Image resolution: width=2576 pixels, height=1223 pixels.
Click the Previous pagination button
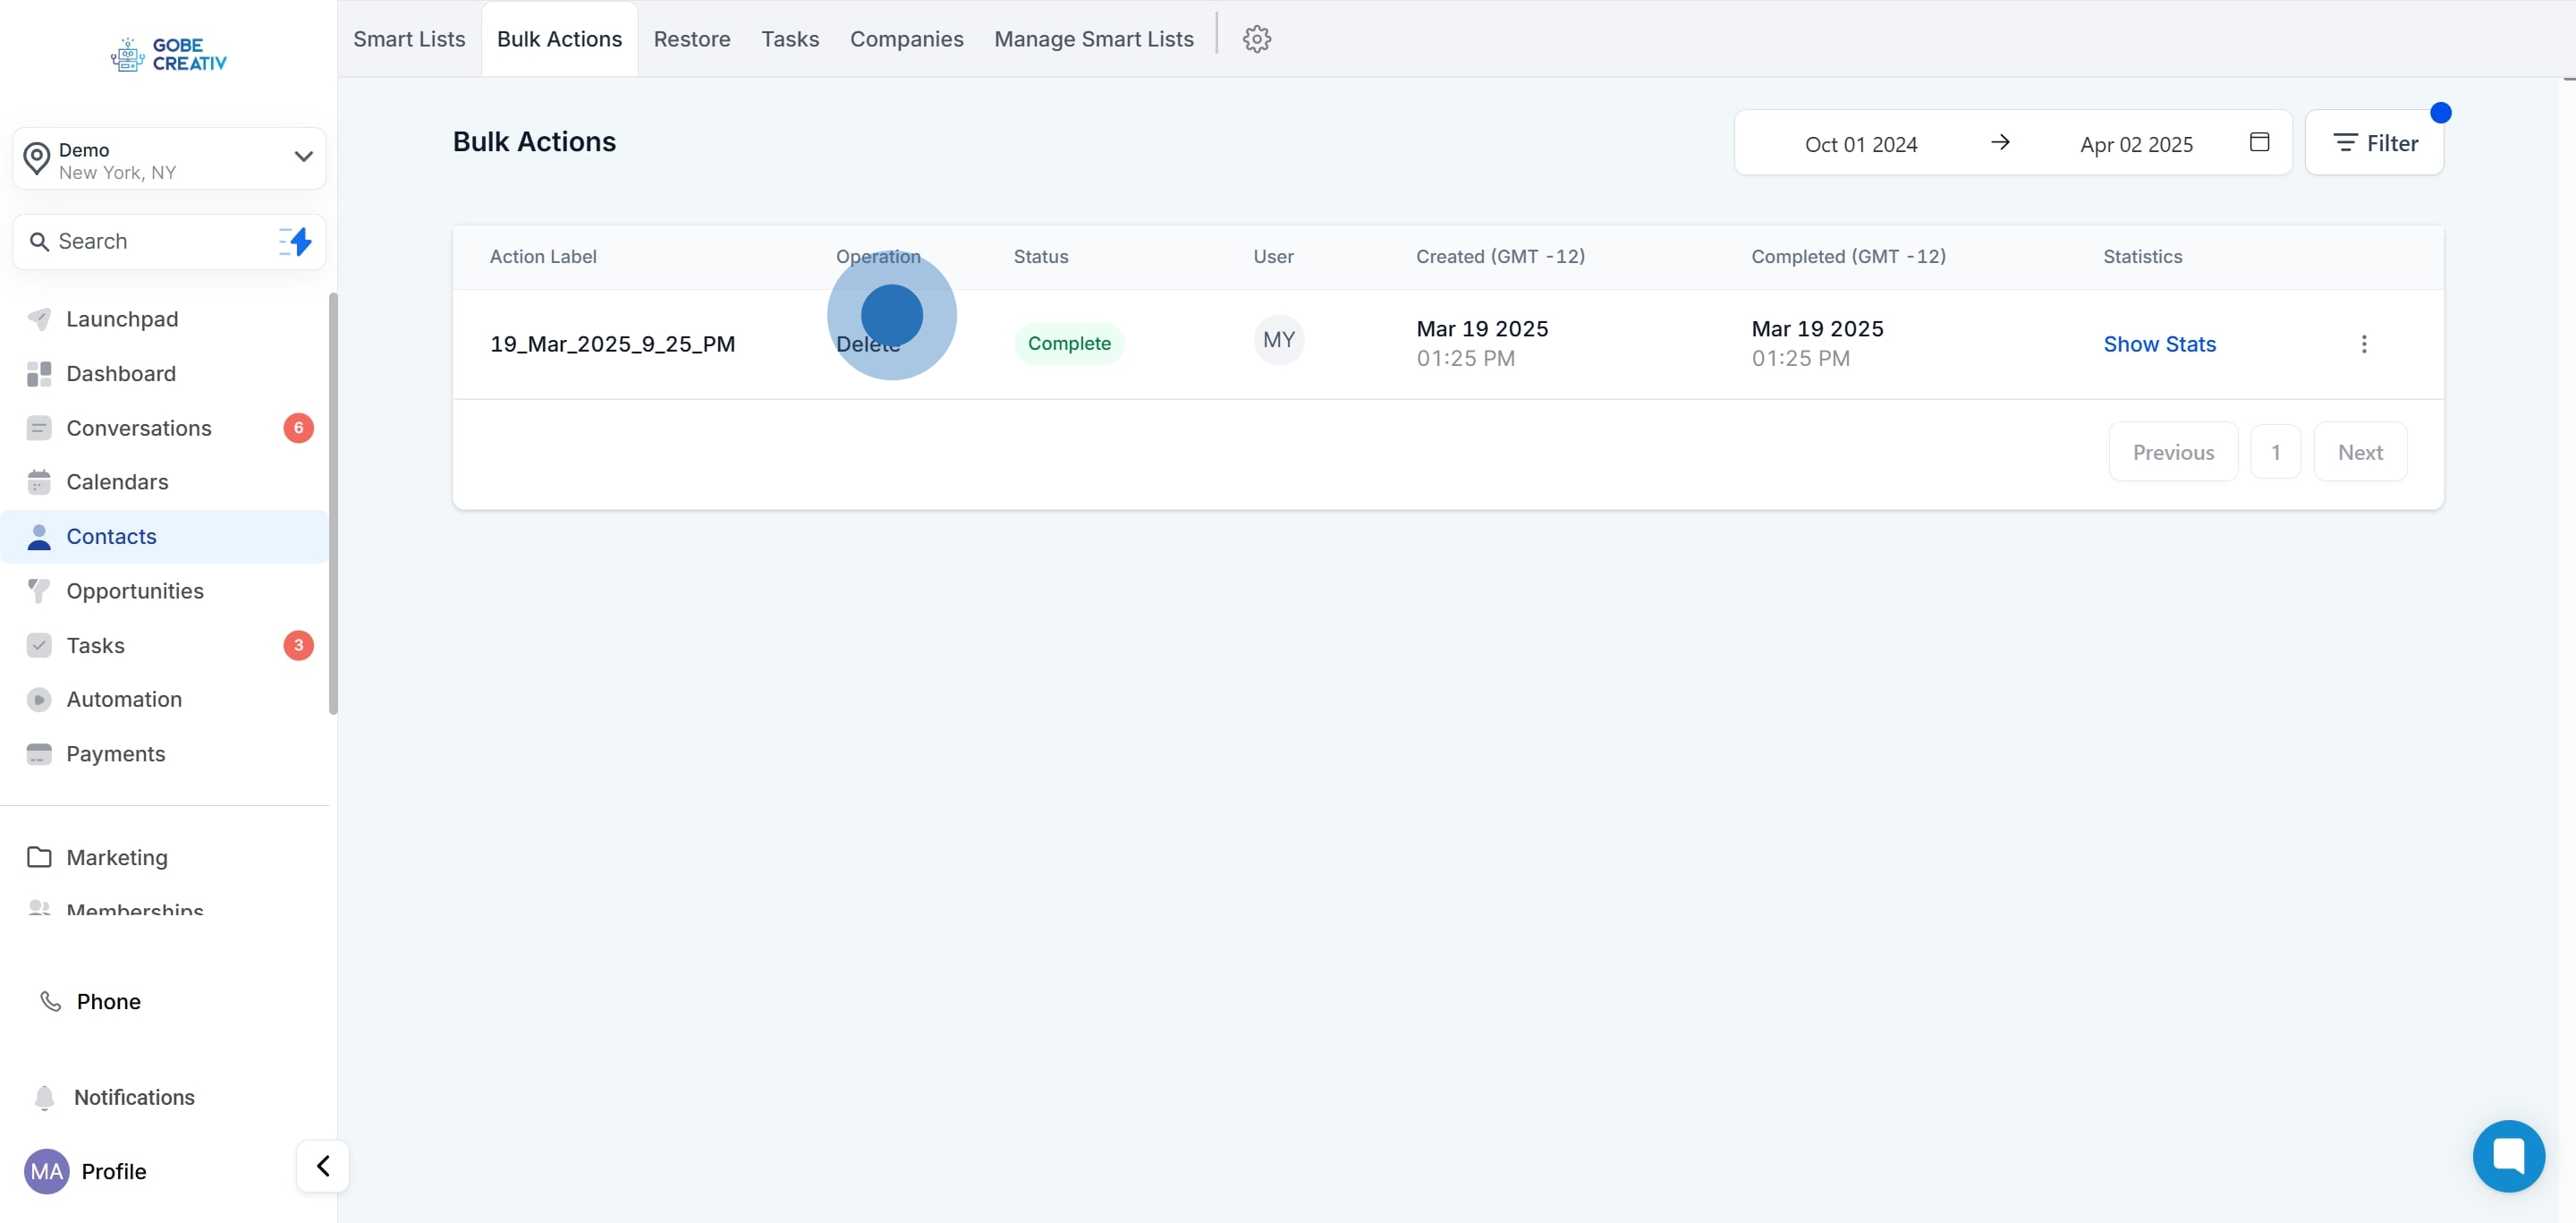2172,452
